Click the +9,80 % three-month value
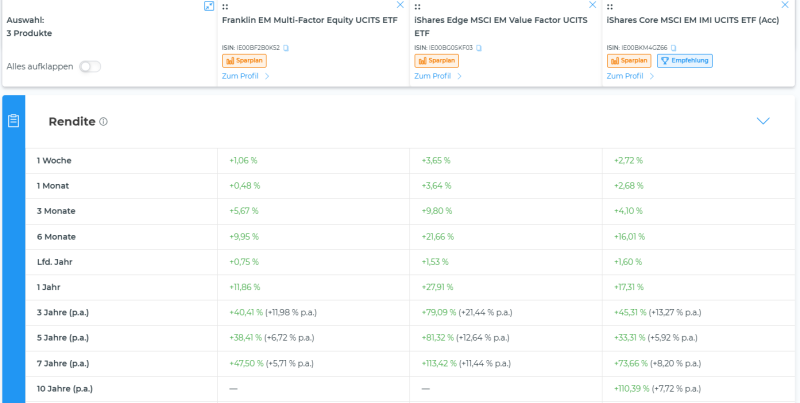Screen dimensions: 800x403 click(x=436, y=211)
